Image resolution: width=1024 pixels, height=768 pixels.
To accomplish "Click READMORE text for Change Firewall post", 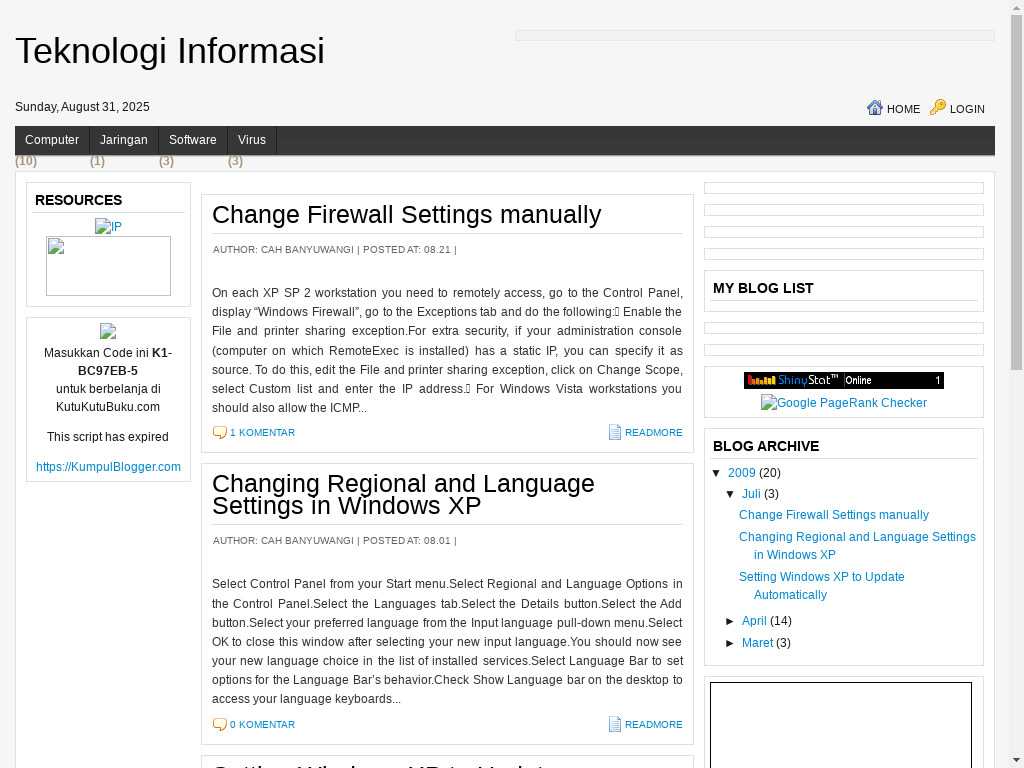I will pos(654,432).
